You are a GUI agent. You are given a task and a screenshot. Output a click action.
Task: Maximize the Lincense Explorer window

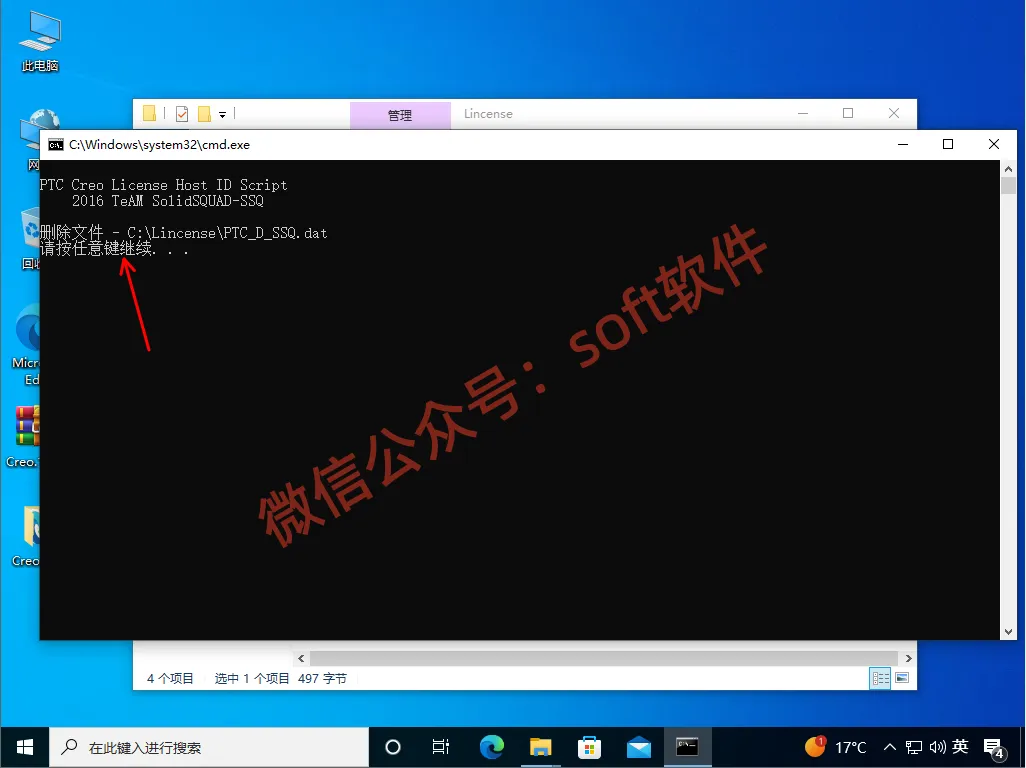click(x=848, y=113)
